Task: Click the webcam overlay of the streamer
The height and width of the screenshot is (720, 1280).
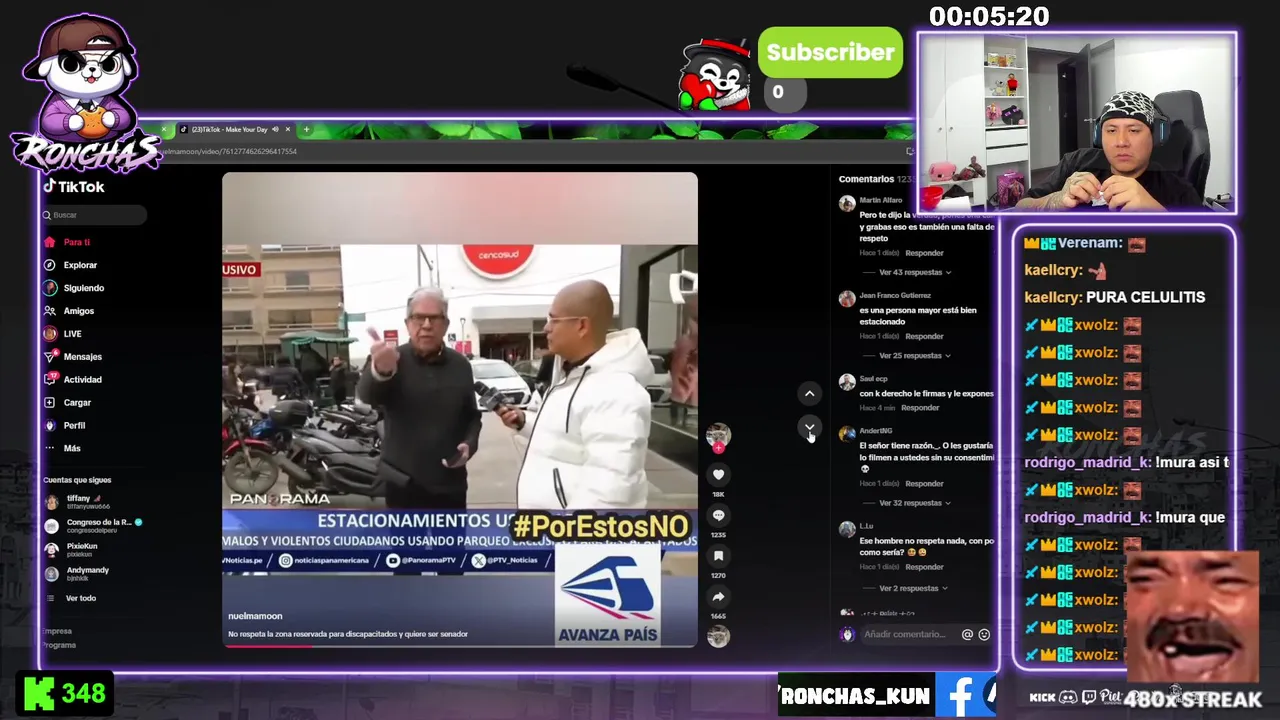Action: point(1077,123)
